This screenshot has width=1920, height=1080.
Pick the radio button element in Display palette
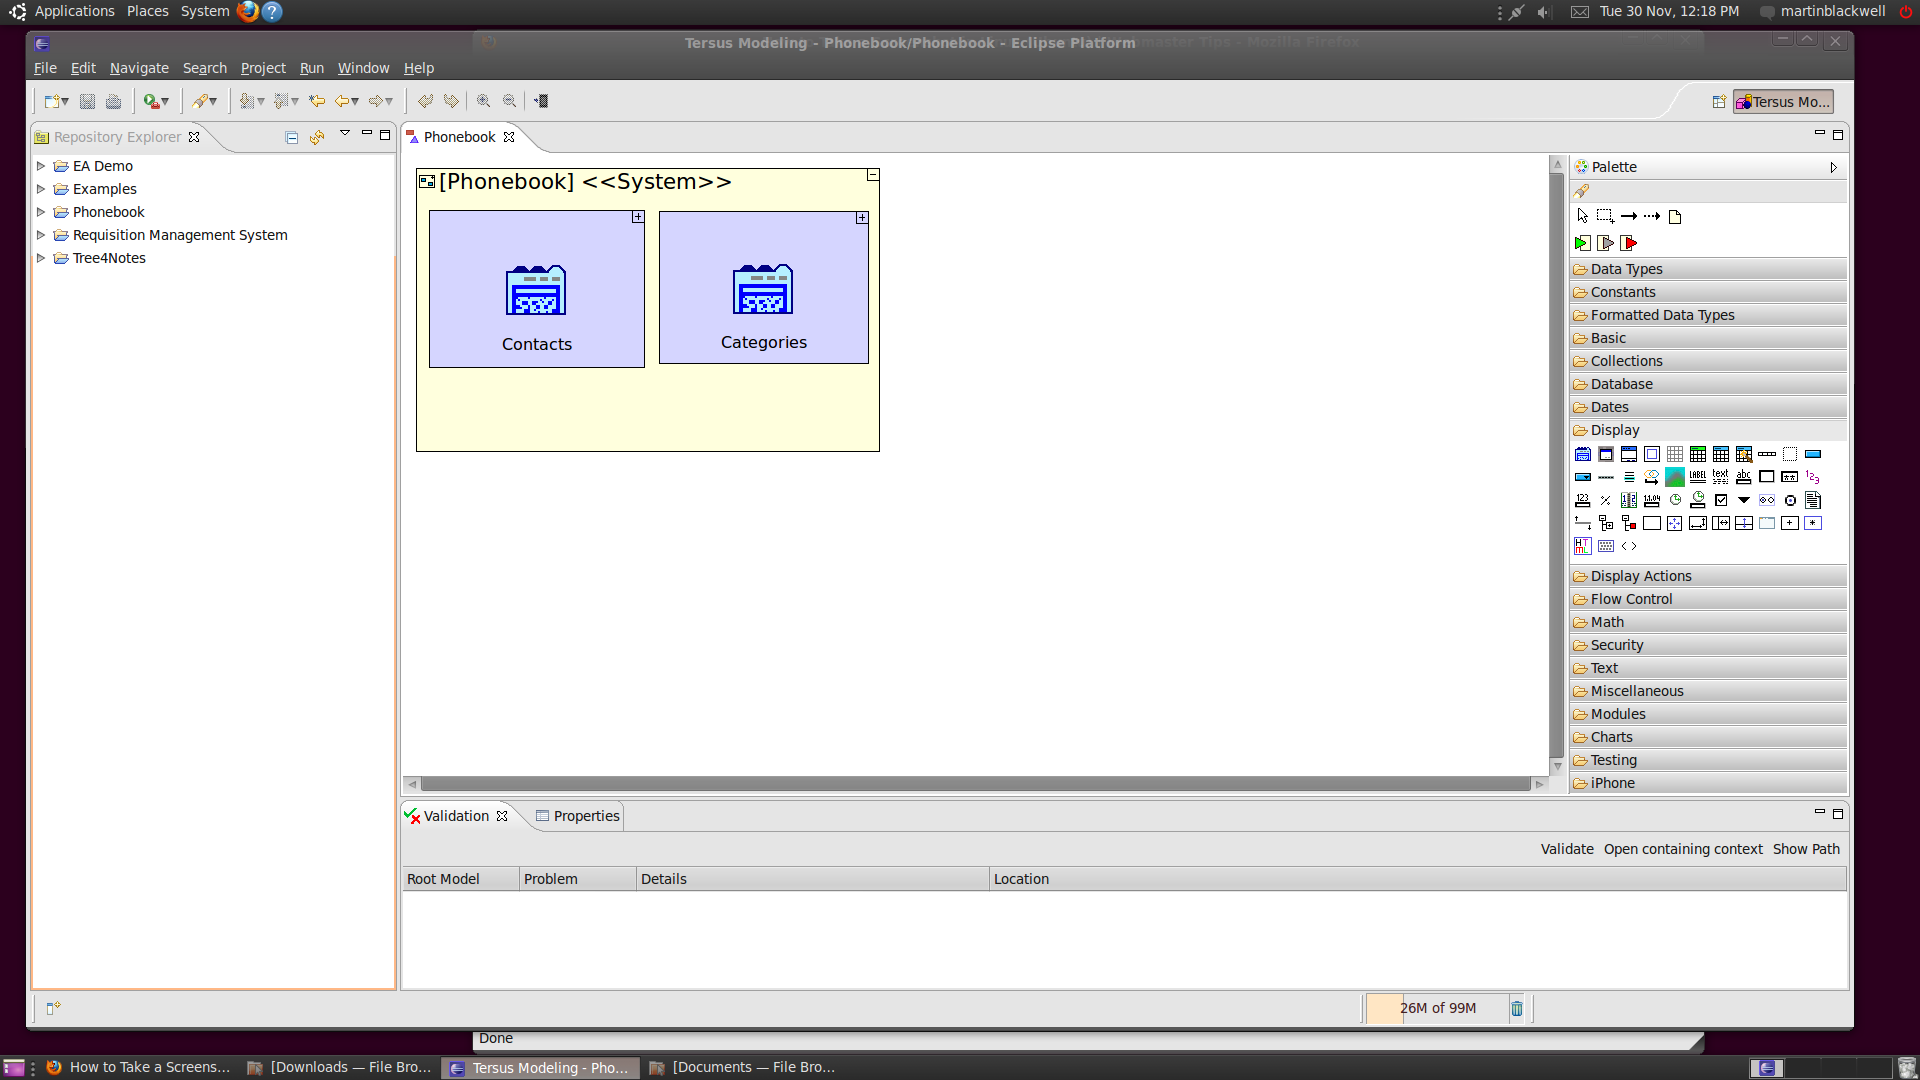(x=1790, y=500)
